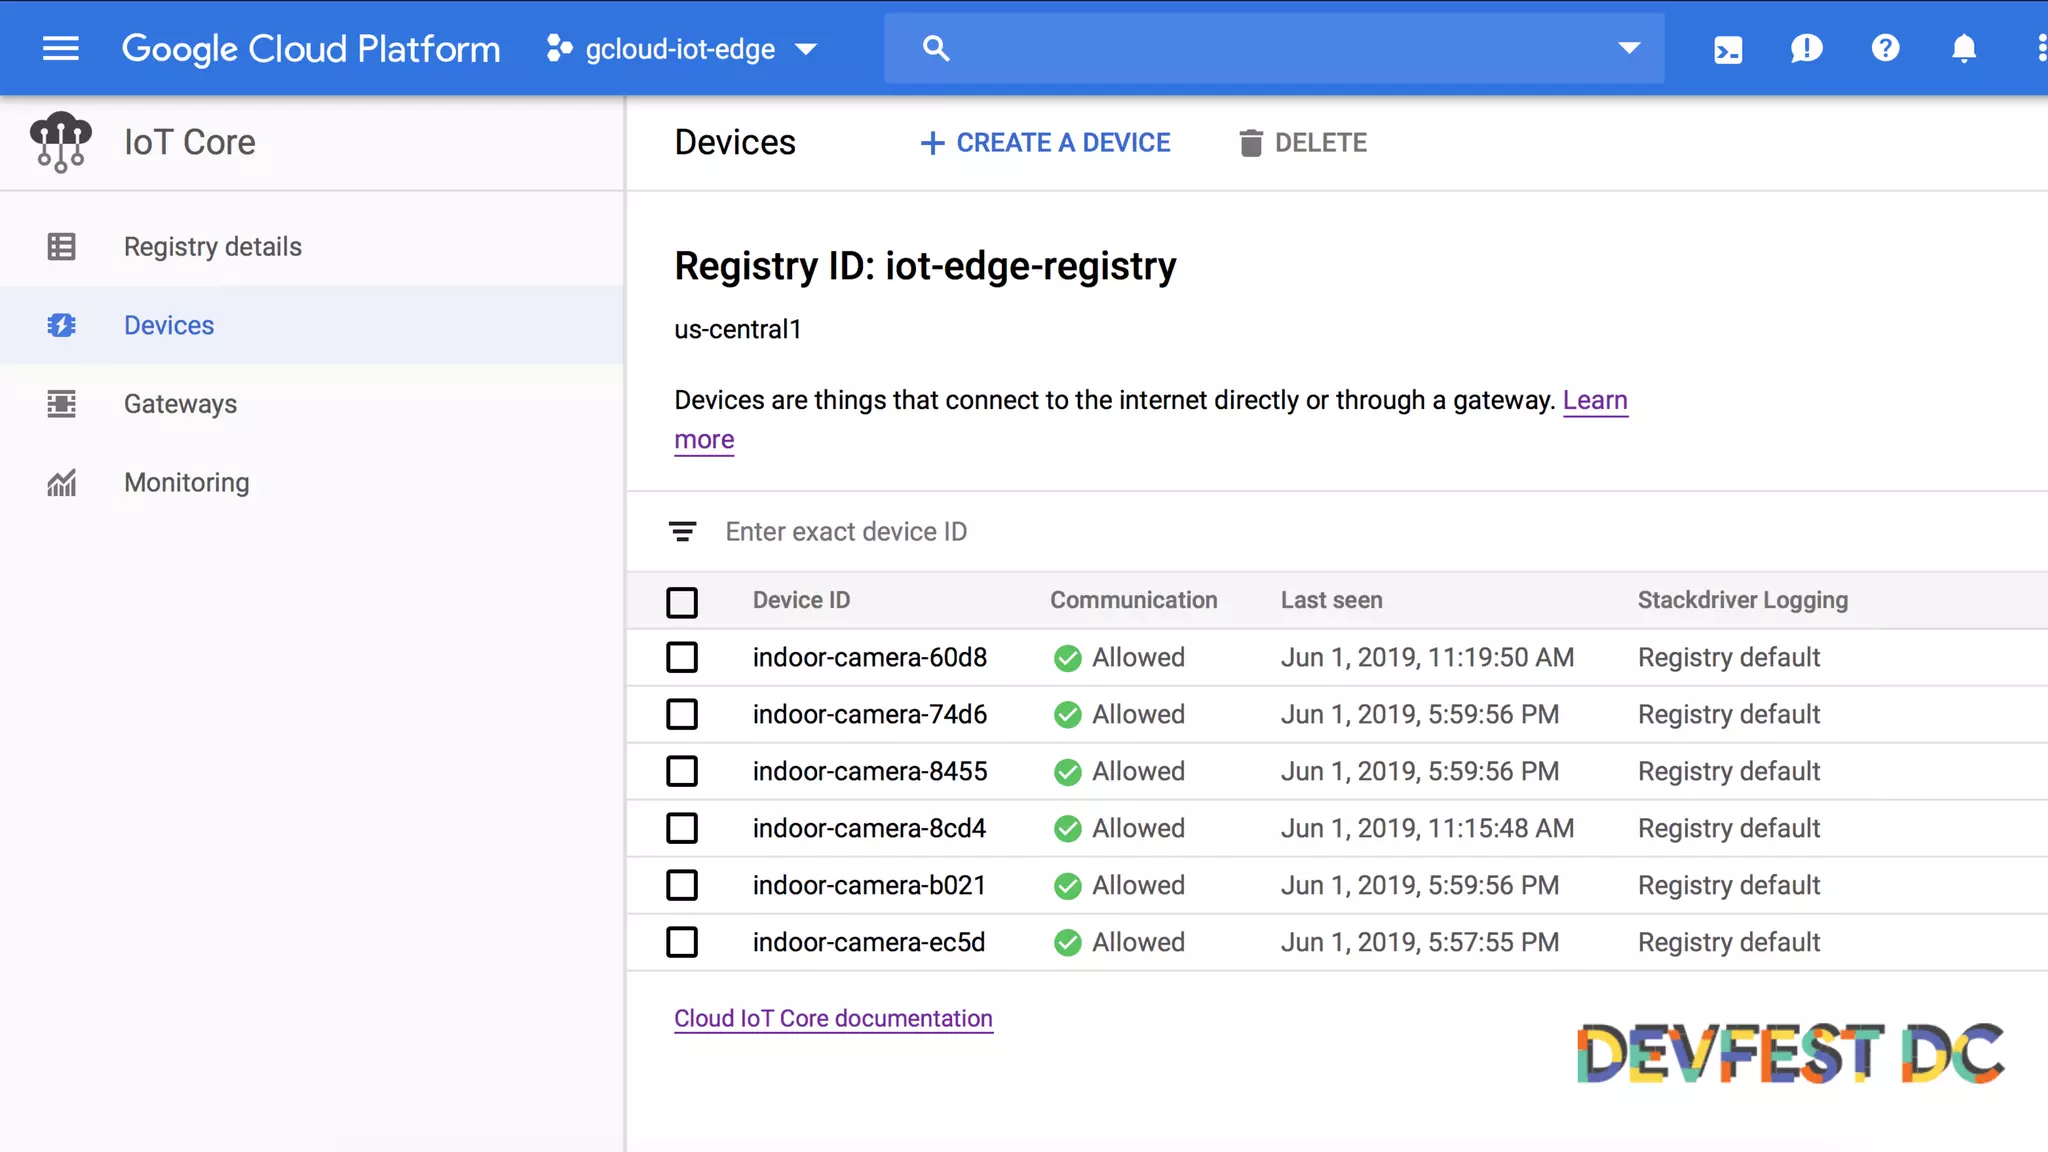Viewport: 2048px width, 1152px height.
Task: Click the send feedback icon
Action: (x=1806, y=48)
